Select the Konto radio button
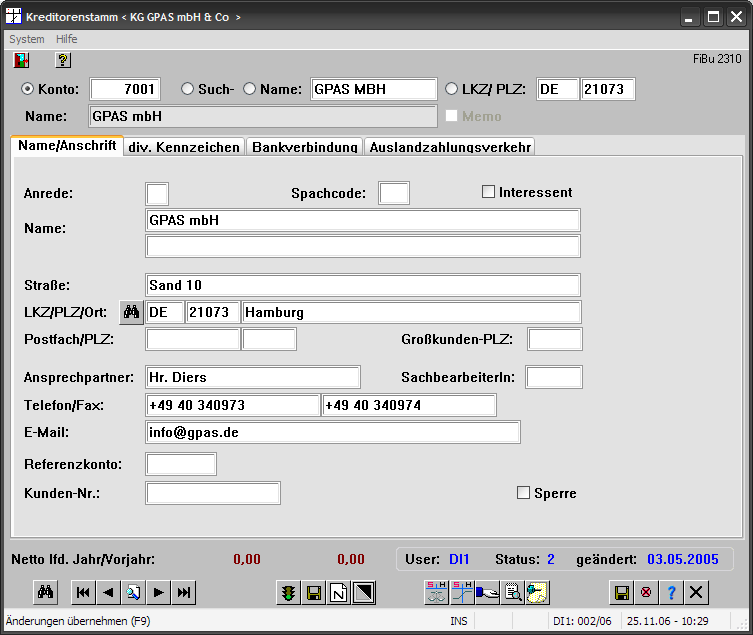This screenshot has height=635, width=753. (x=28, y=89)
